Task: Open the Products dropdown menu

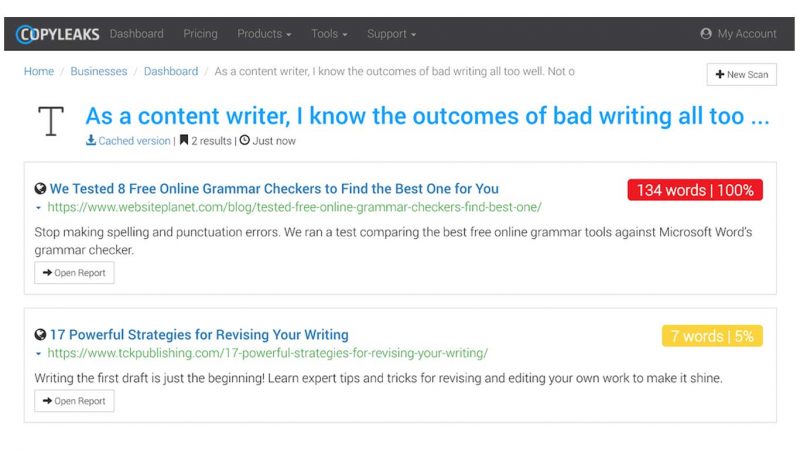Action: [x=264, y=34]
